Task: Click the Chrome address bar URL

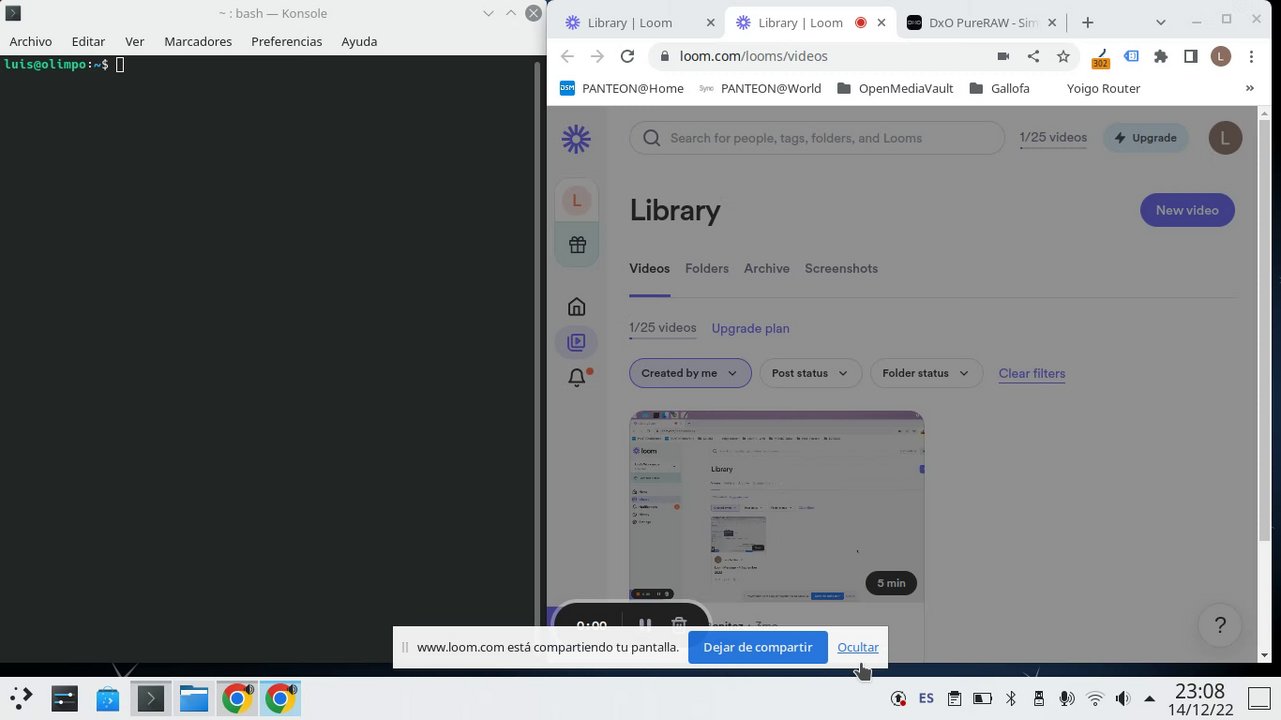Action: [754, 57]
